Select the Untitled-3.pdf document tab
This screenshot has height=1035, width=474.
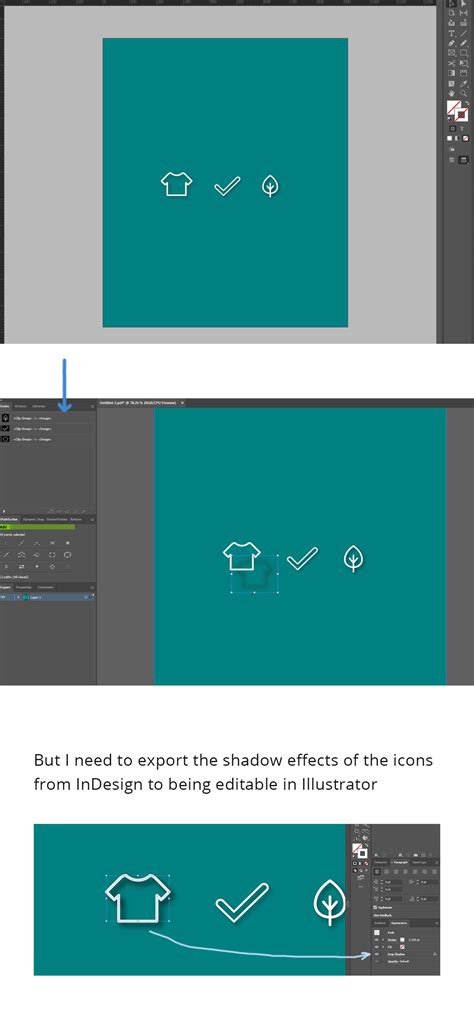pos(141,402)
